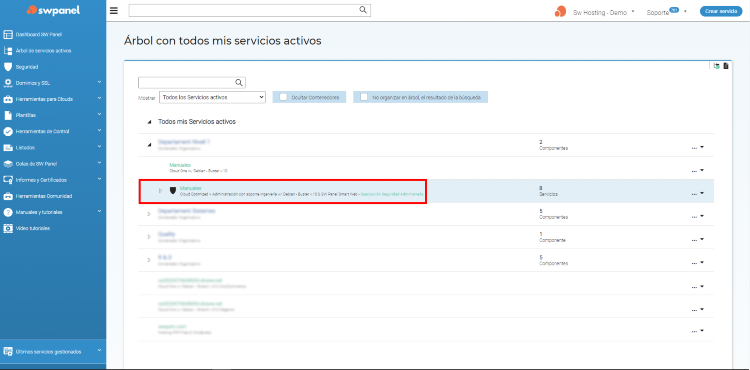Click Últimos servicios gestionados icon

click(x=8, y=352)
